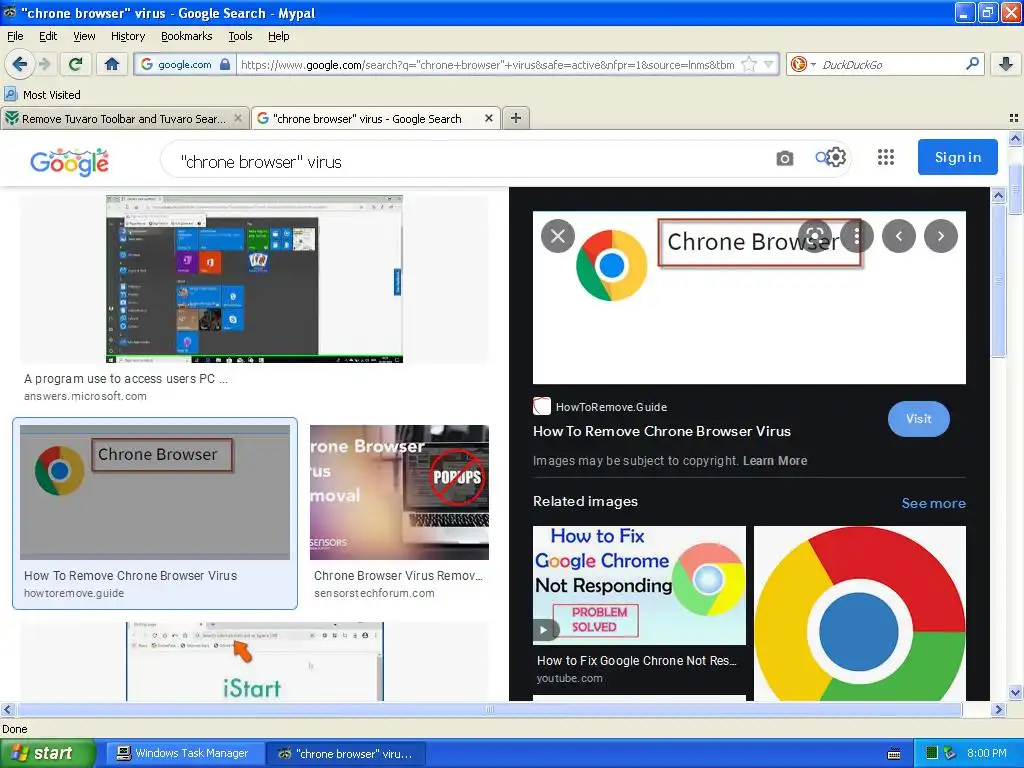Open the large Chrome logo related image

click(860, 614)
